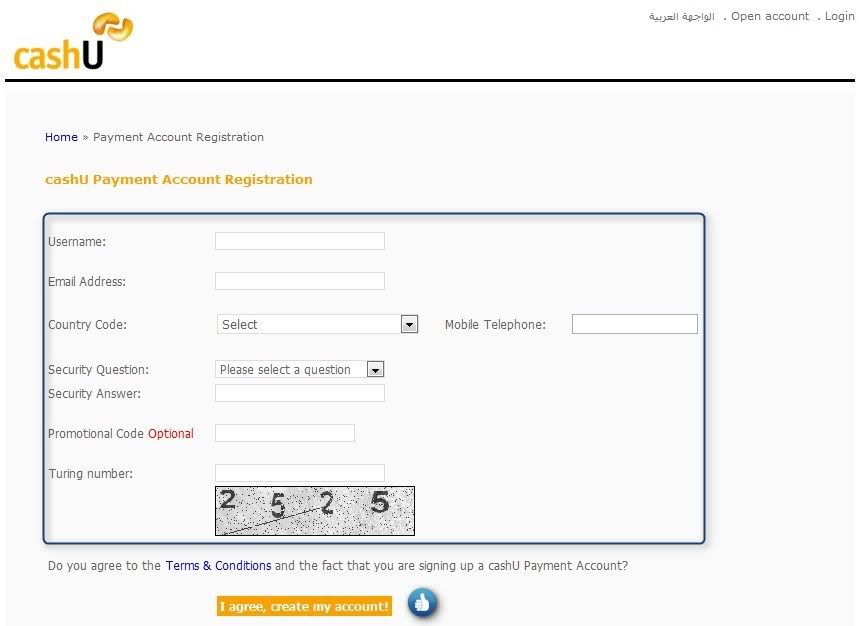The width and height of the screenshot is (859, 626).
Task: Click the Mobile Telephone input field
Action: [634, 324]
